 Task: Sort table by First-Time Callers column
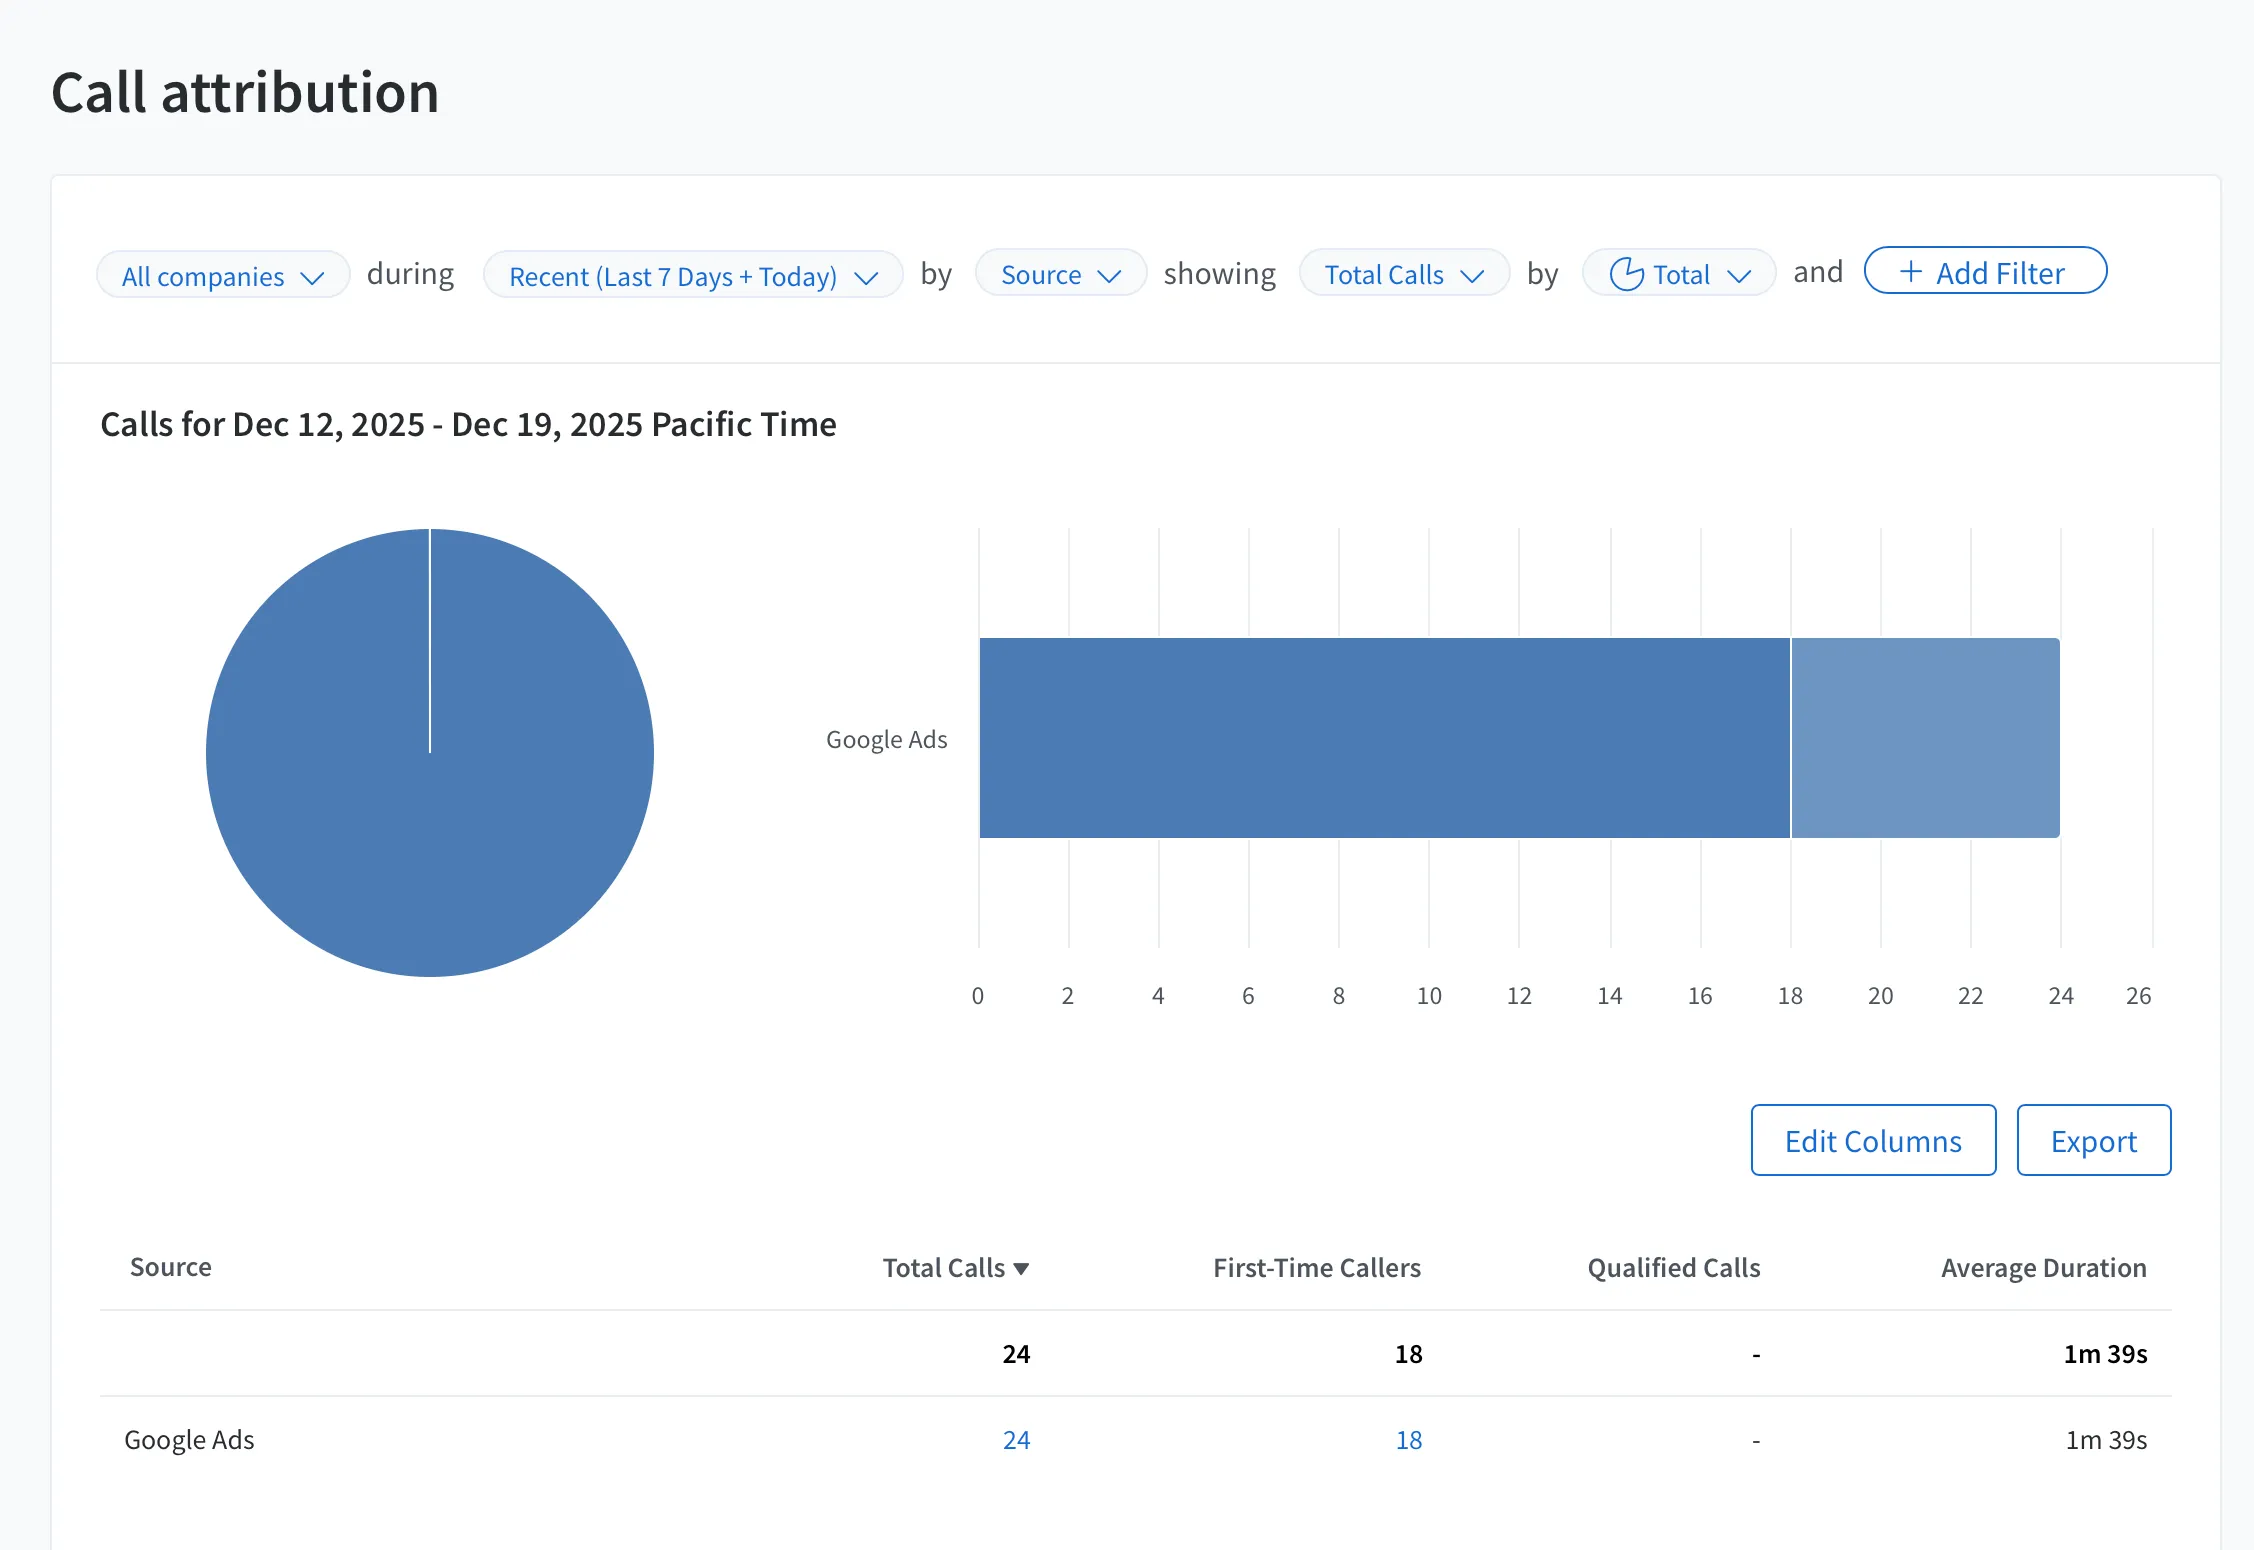tap(1317, 1268)
